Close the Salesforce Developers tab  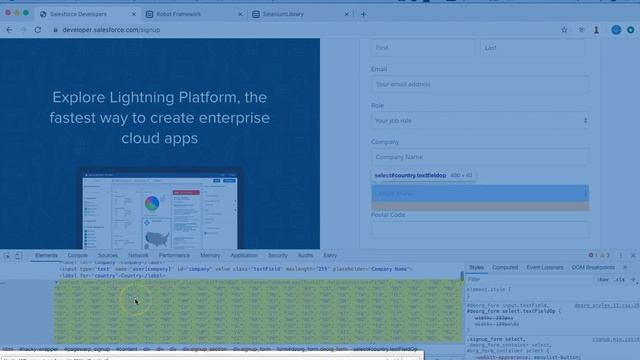coord(133,14)
